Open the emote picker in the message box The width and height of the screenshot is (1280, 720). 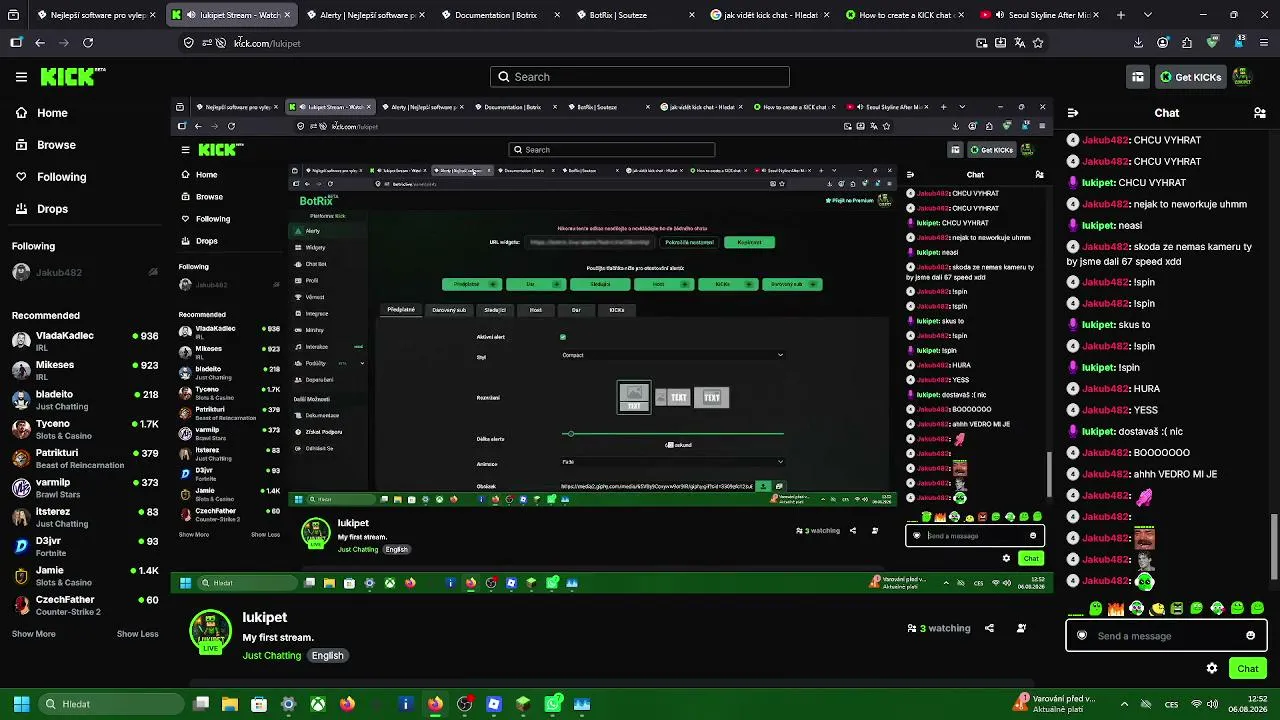tap(1250, 636)
